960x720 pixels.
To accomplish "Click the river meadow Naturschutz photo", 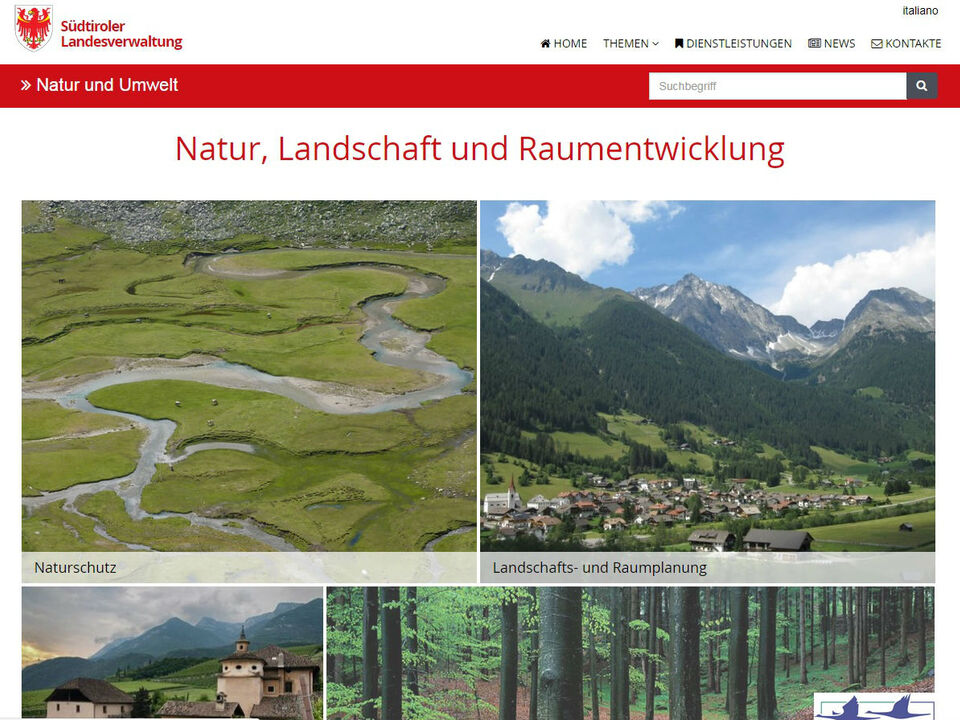I will click(249, 380).
